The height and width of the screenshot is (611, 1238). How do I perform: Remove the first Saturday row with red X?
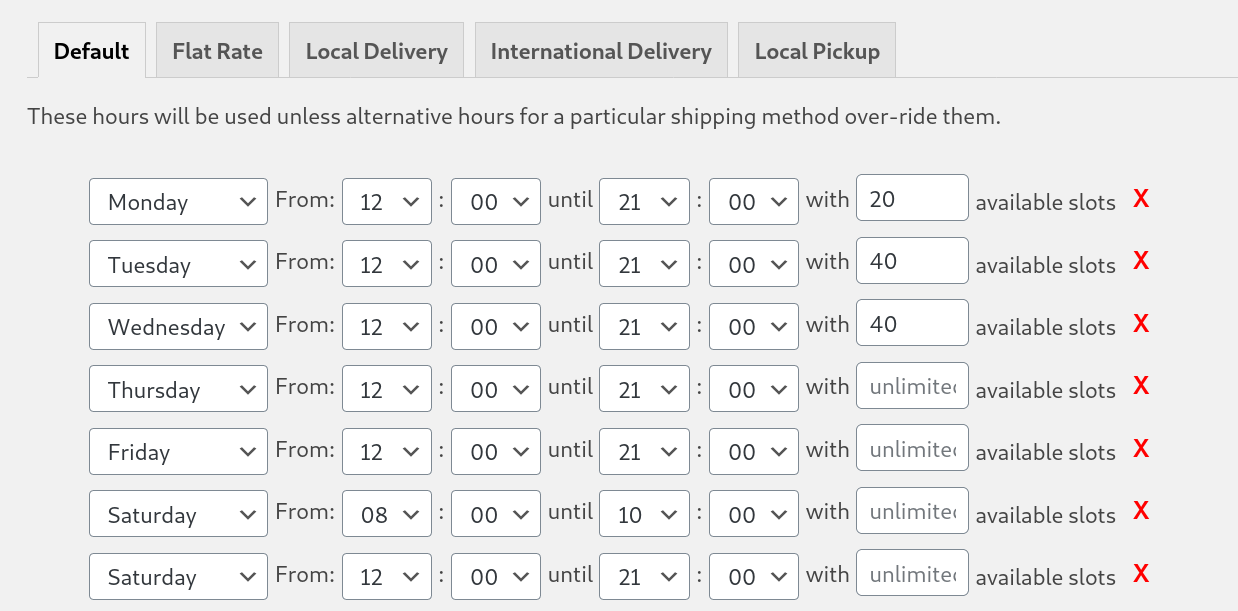coord(1140,510)
